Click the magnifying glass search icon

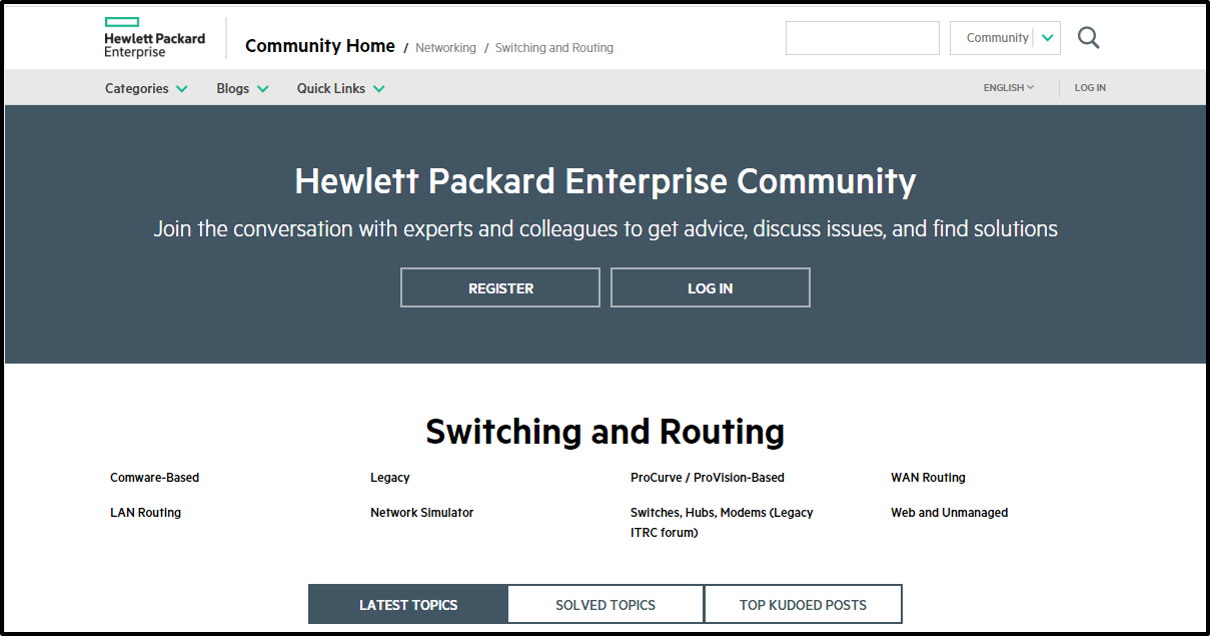(1088, 38)
